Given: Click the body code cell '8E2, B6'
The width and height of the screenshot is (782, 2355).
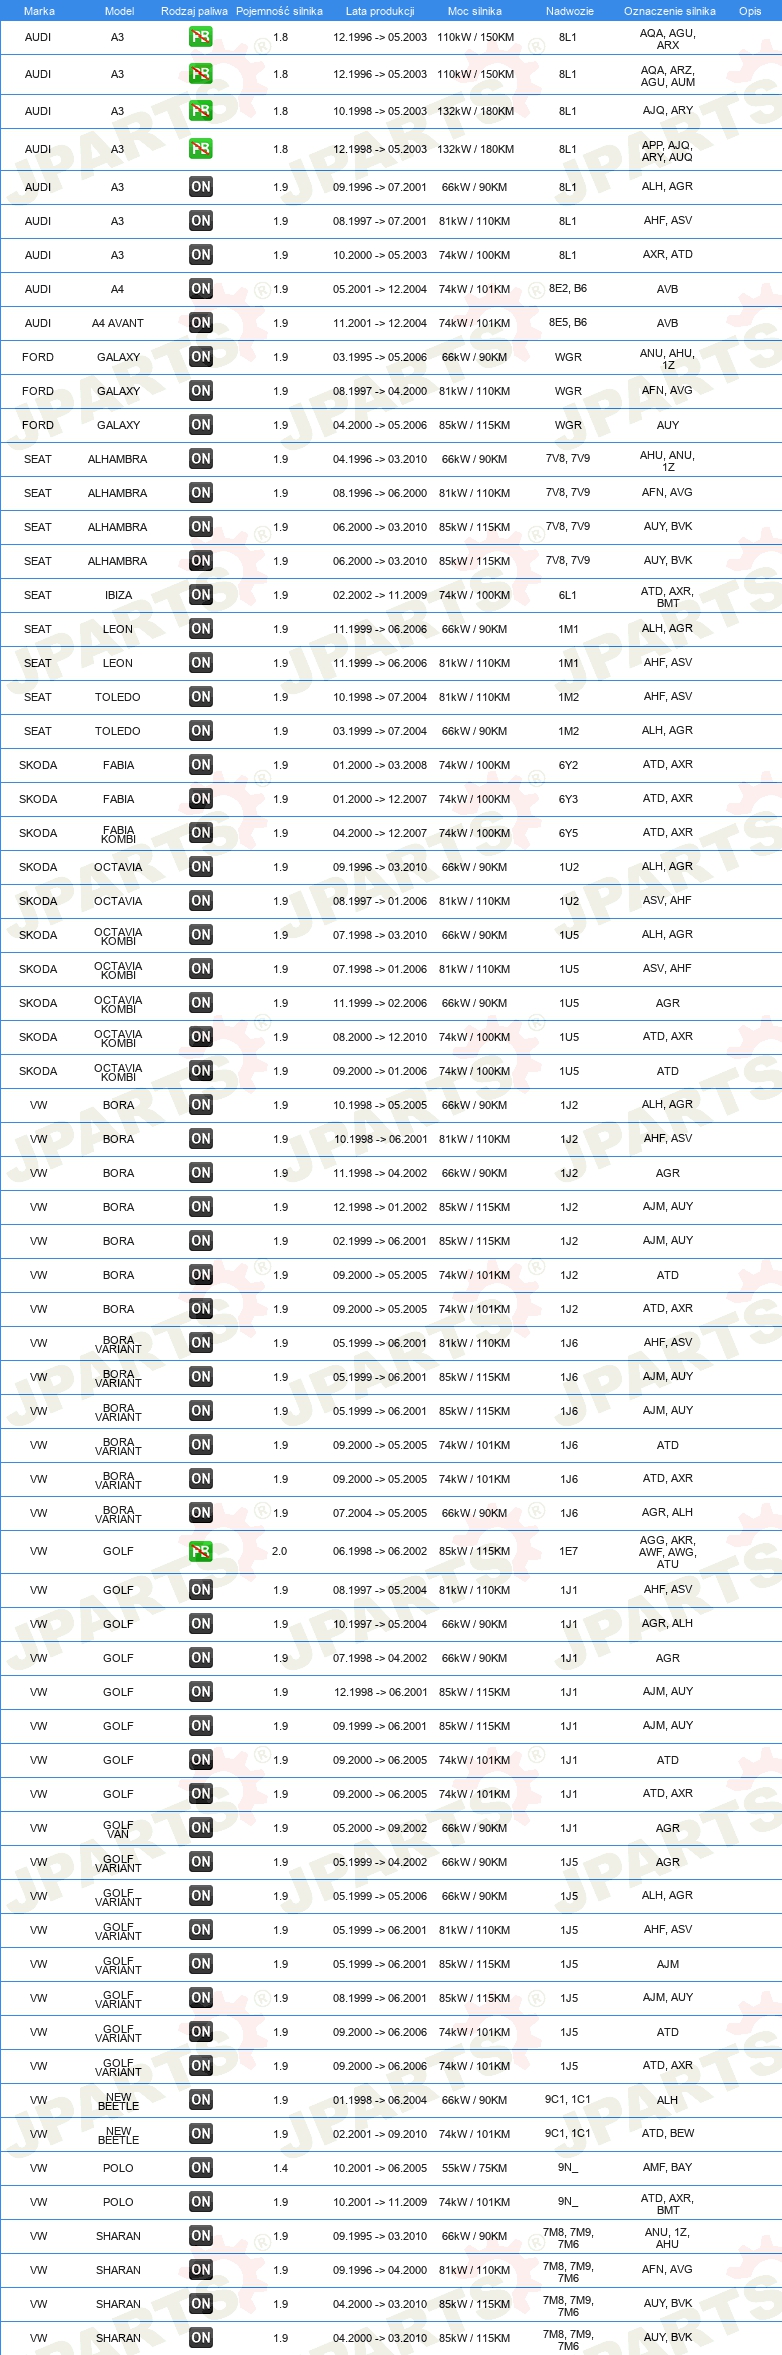Looking at the screenshot, I should [568, 288].
